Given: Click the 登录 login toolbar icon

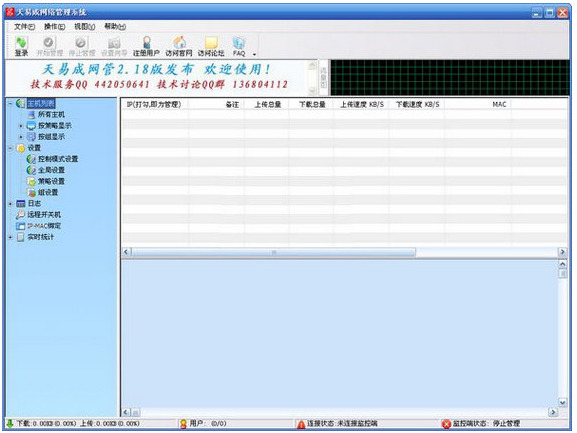Looking at the screenshot, I should (x=21, y=46).
